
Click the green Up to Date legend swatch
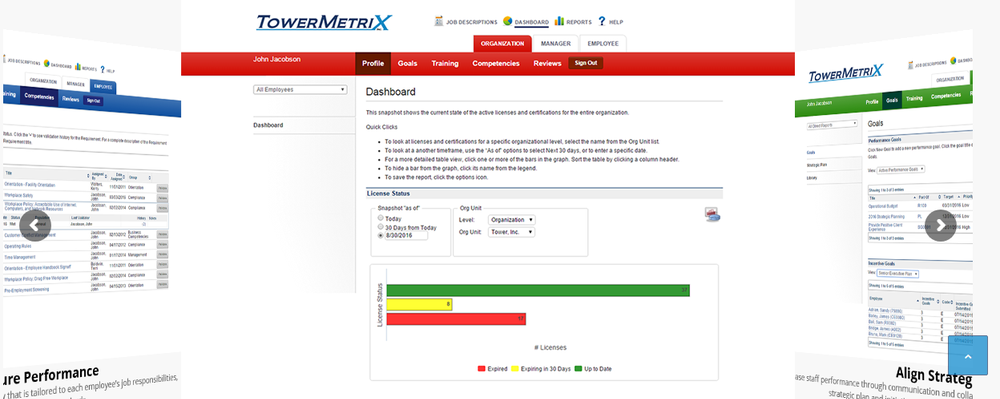click(x=578, y=369)
